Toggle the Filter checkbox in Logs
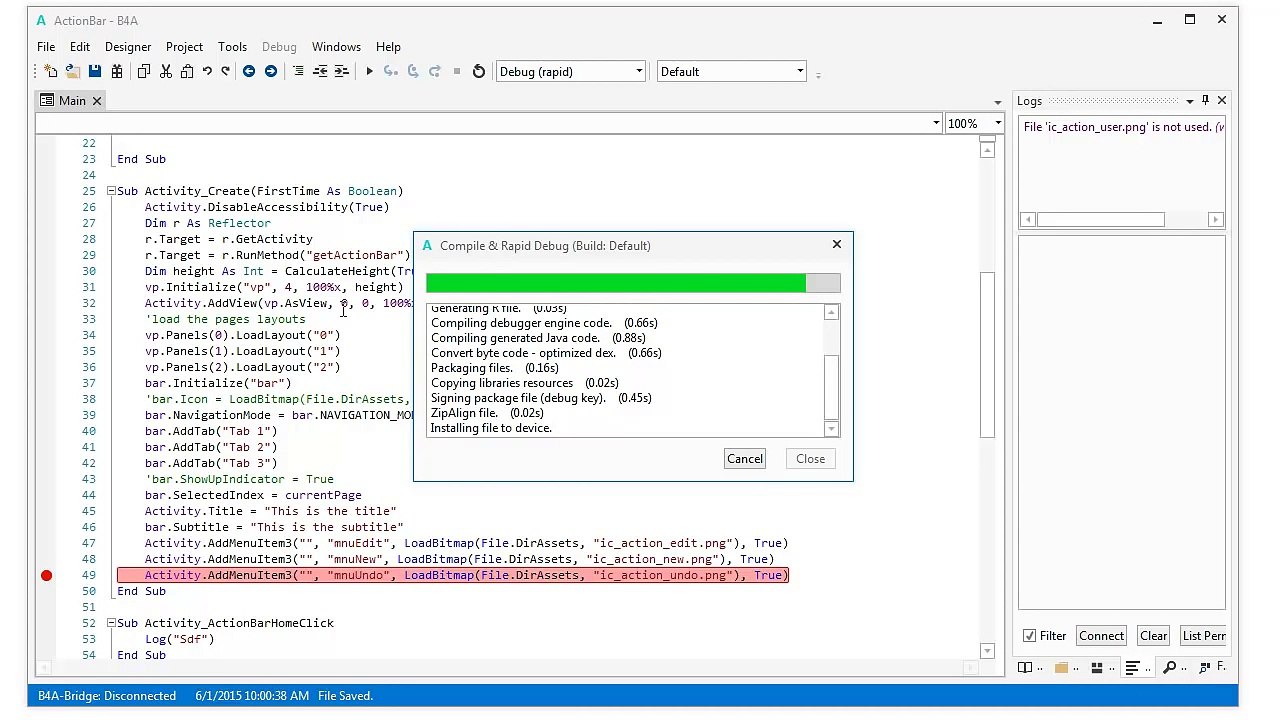Screen dimensions: 1280x720 pyautogui.click(x=1029, y=636)
